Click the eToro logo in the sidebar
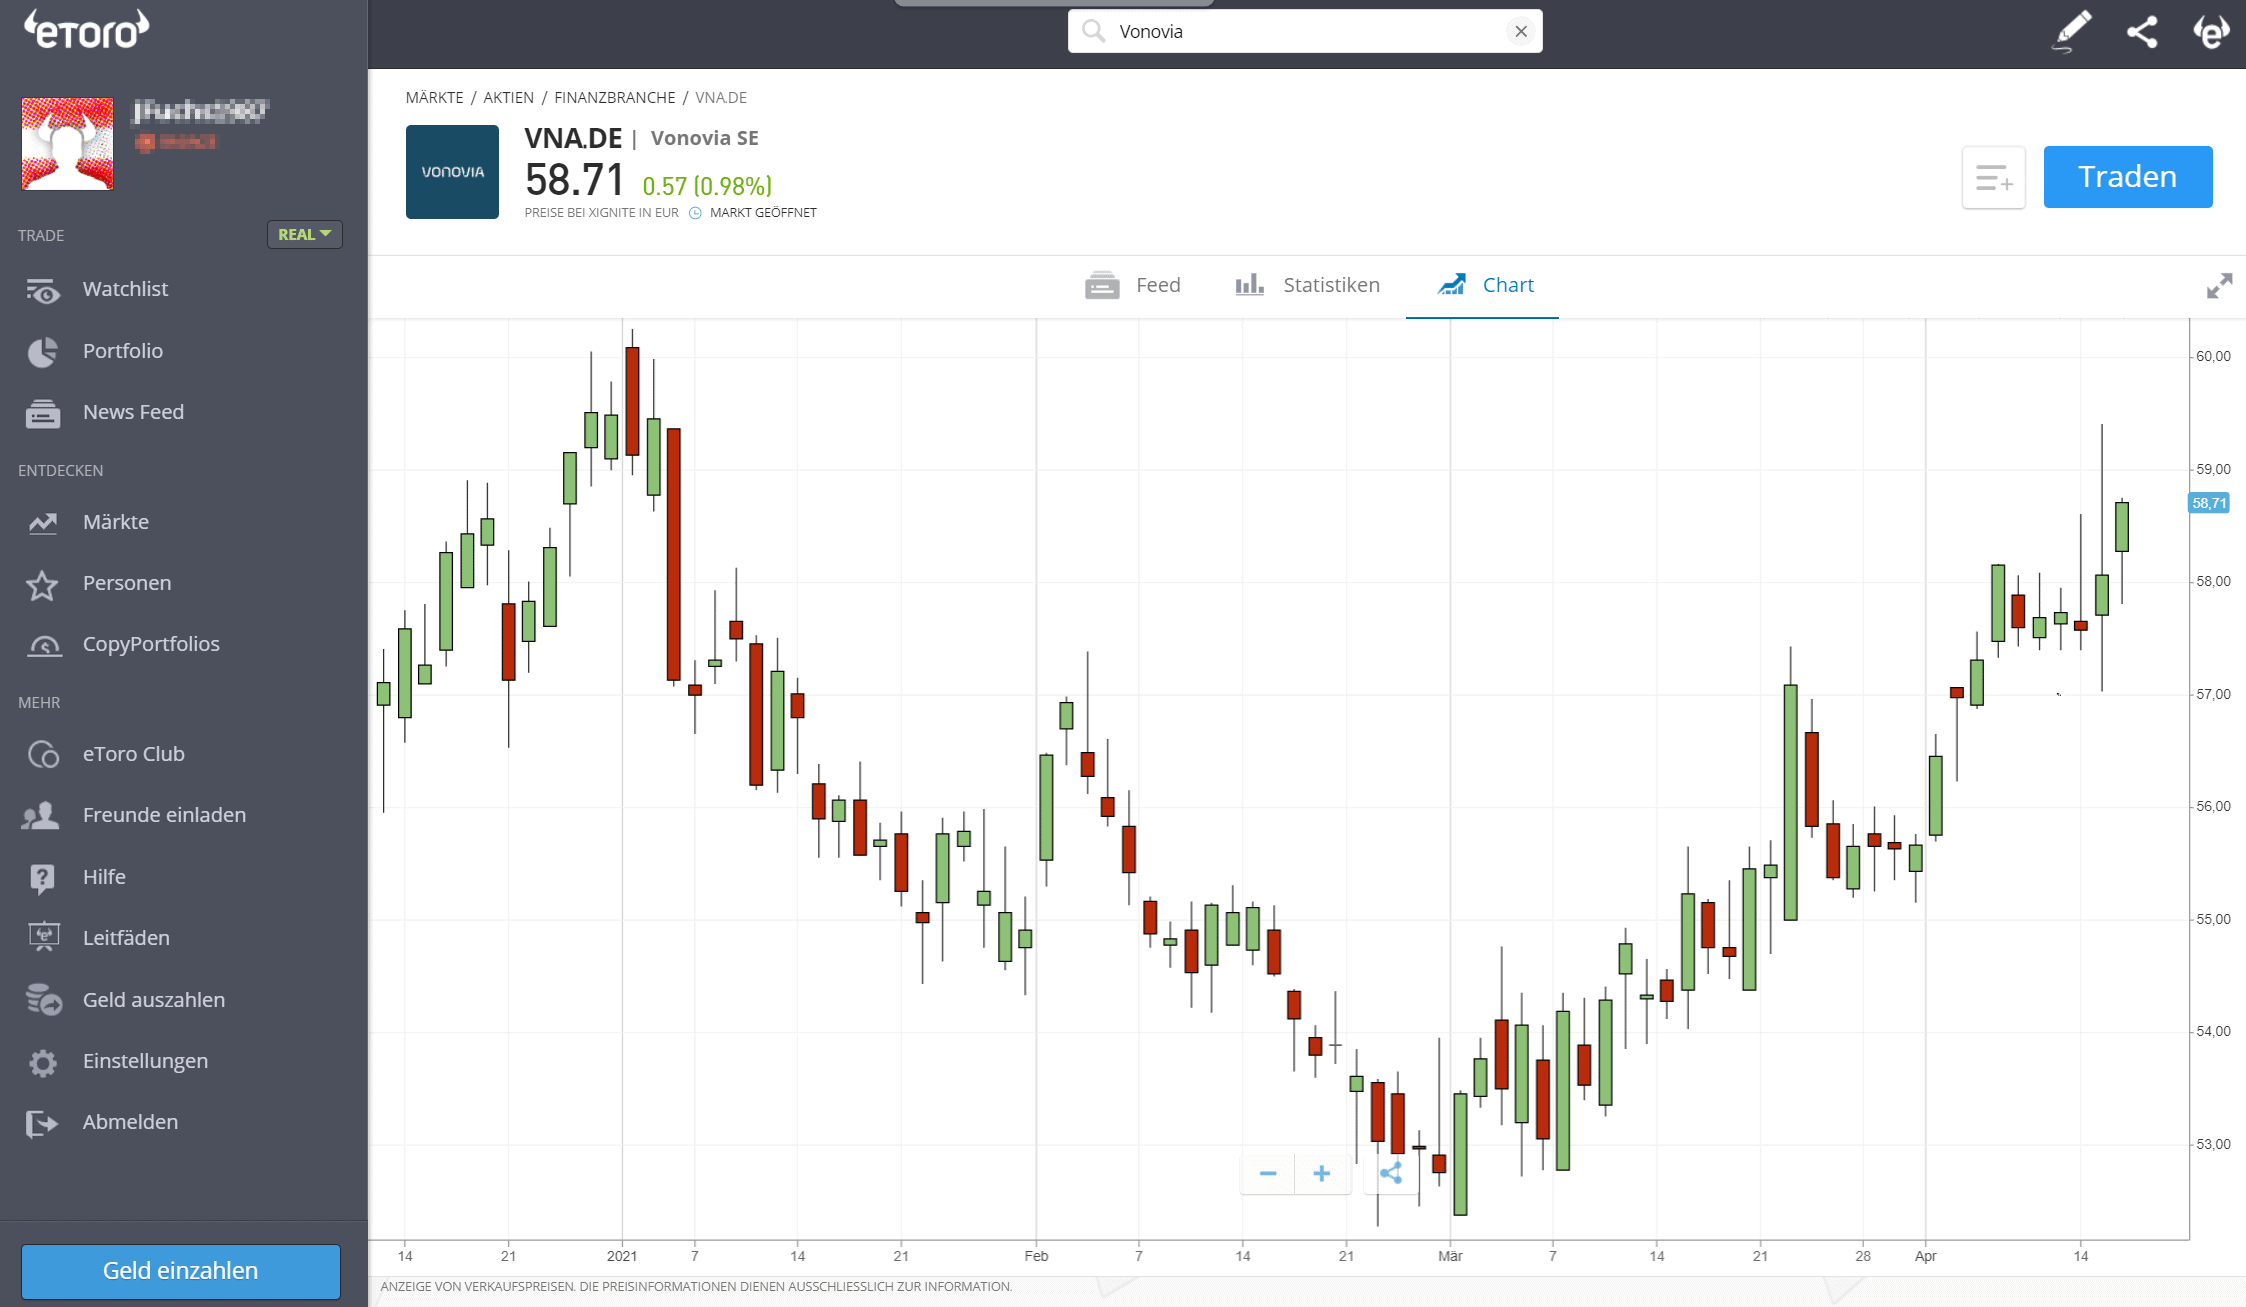This screenshot has height=1307, width=2246. [x=87, y=30]
